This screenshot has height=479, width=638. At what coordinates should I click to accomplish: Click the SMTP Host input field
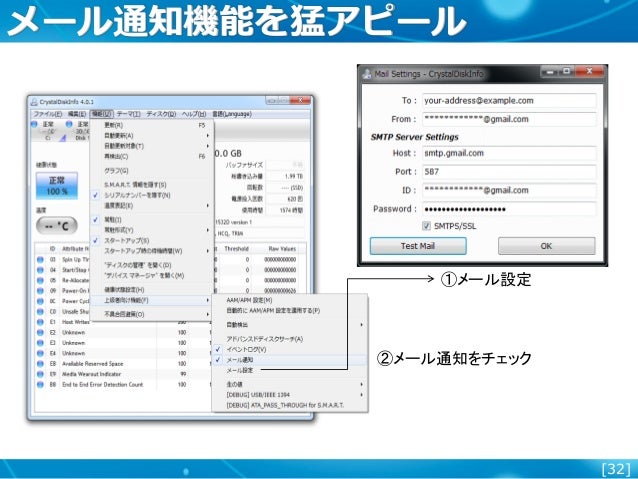509,153
